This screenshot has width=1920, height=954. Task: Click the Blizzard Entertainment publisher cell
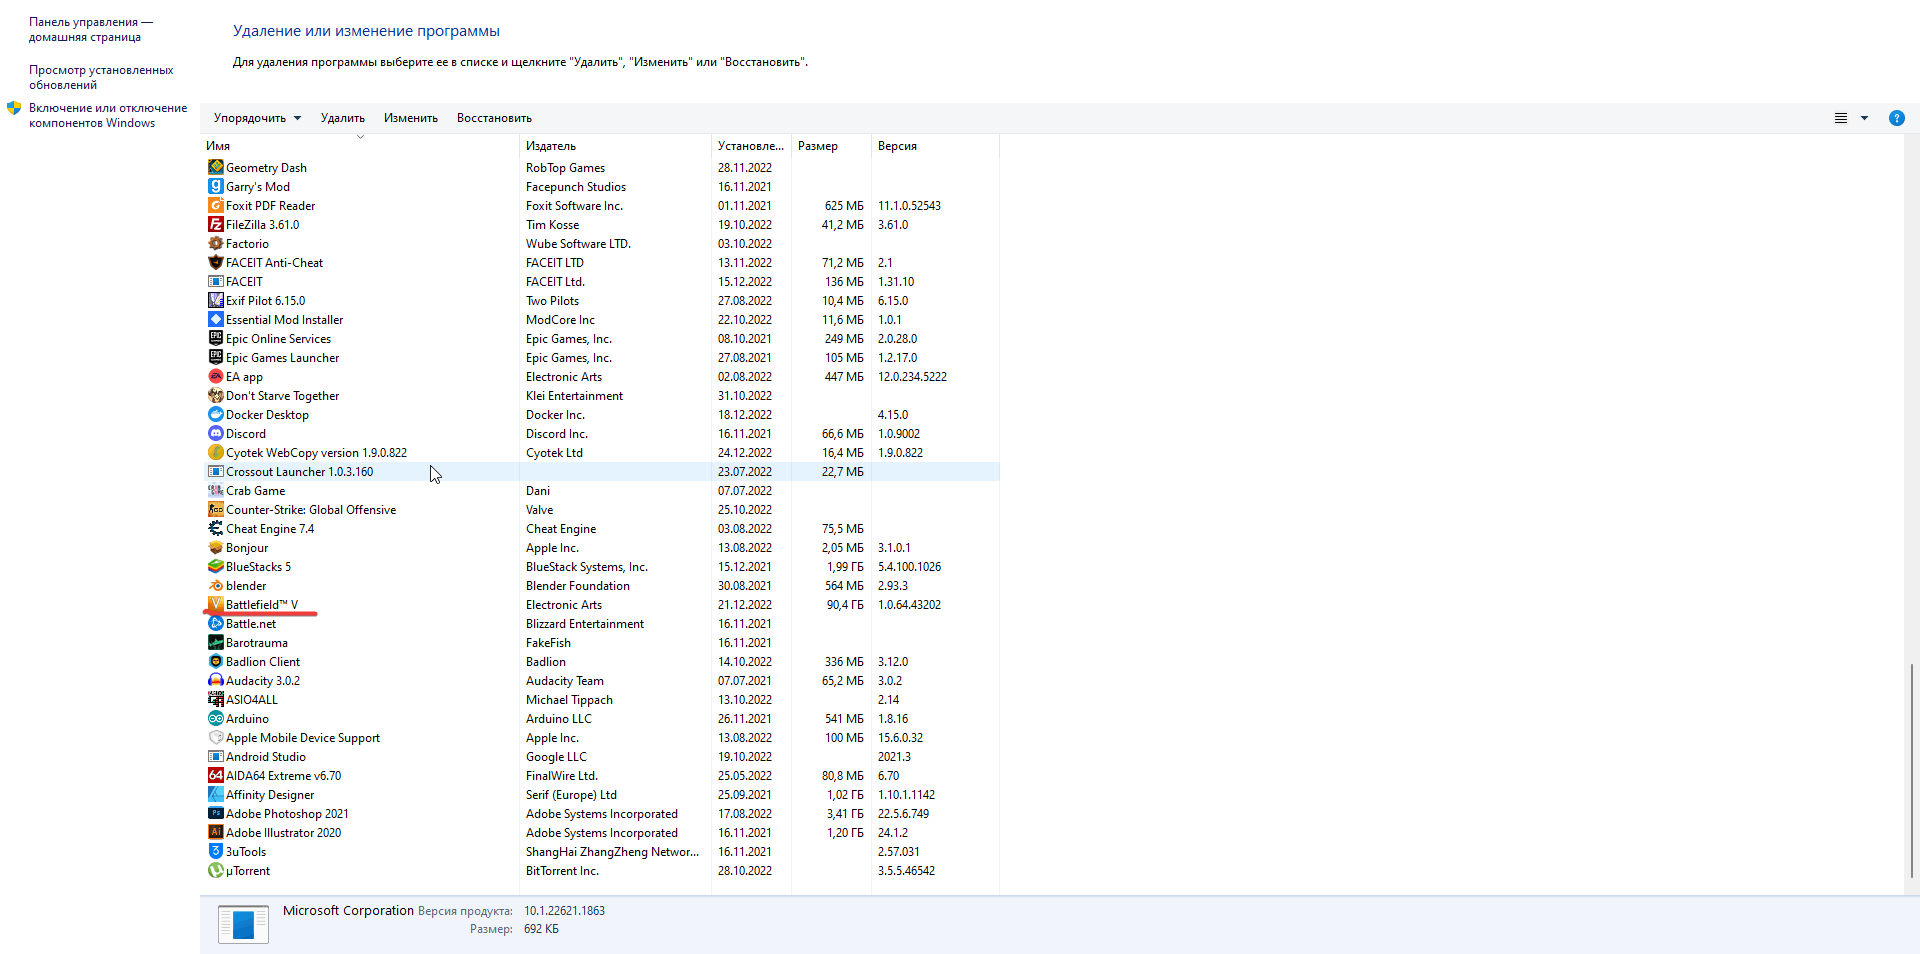pyautogui.click(x=585, y=624)
